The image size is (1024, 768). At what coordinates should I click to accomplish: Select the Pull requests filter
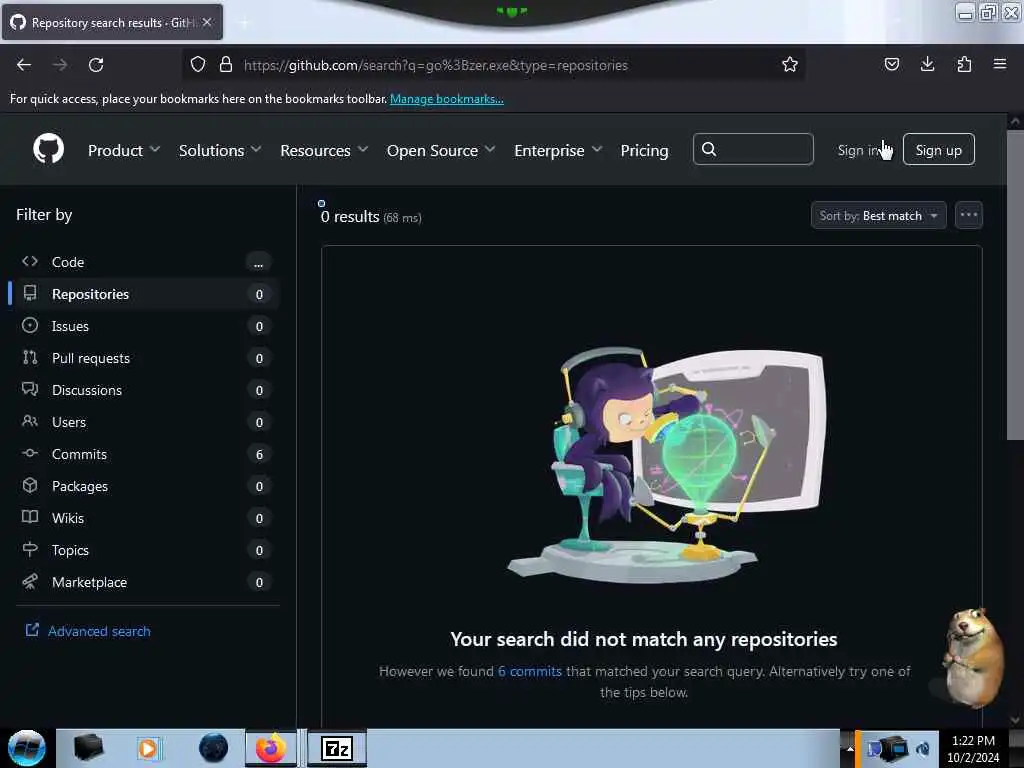(x=144, y=358)
